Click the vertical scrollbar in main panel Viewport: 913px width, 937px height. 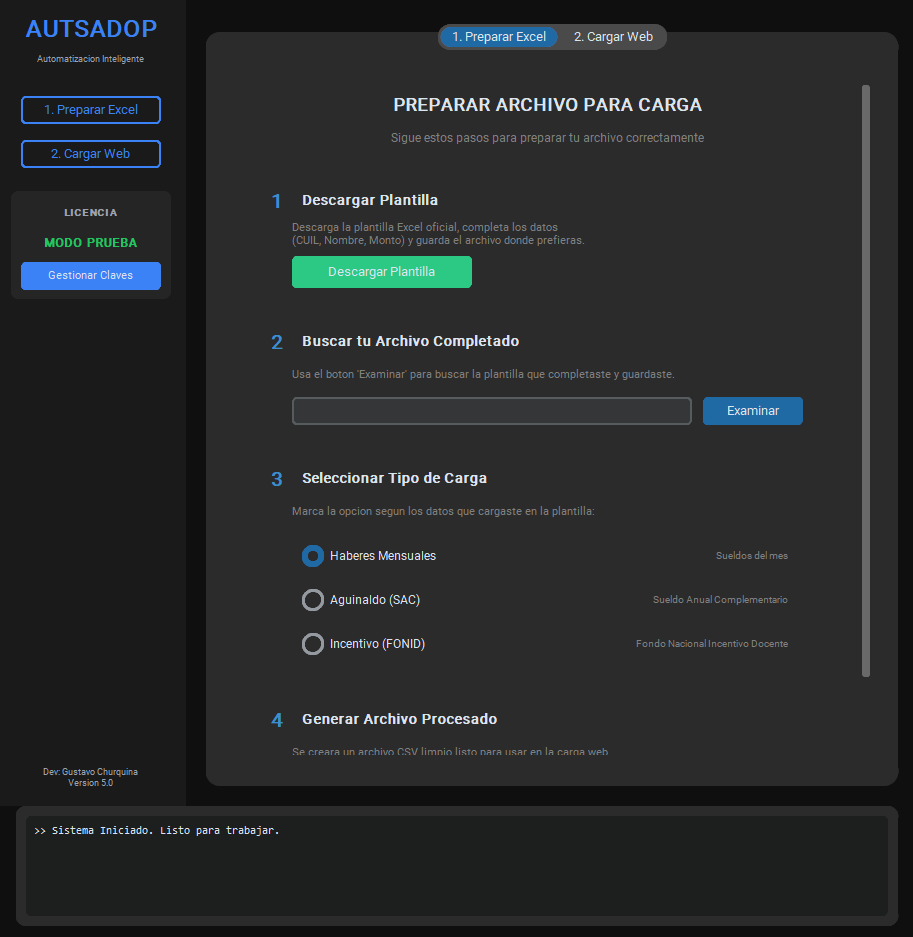(866, 380)
